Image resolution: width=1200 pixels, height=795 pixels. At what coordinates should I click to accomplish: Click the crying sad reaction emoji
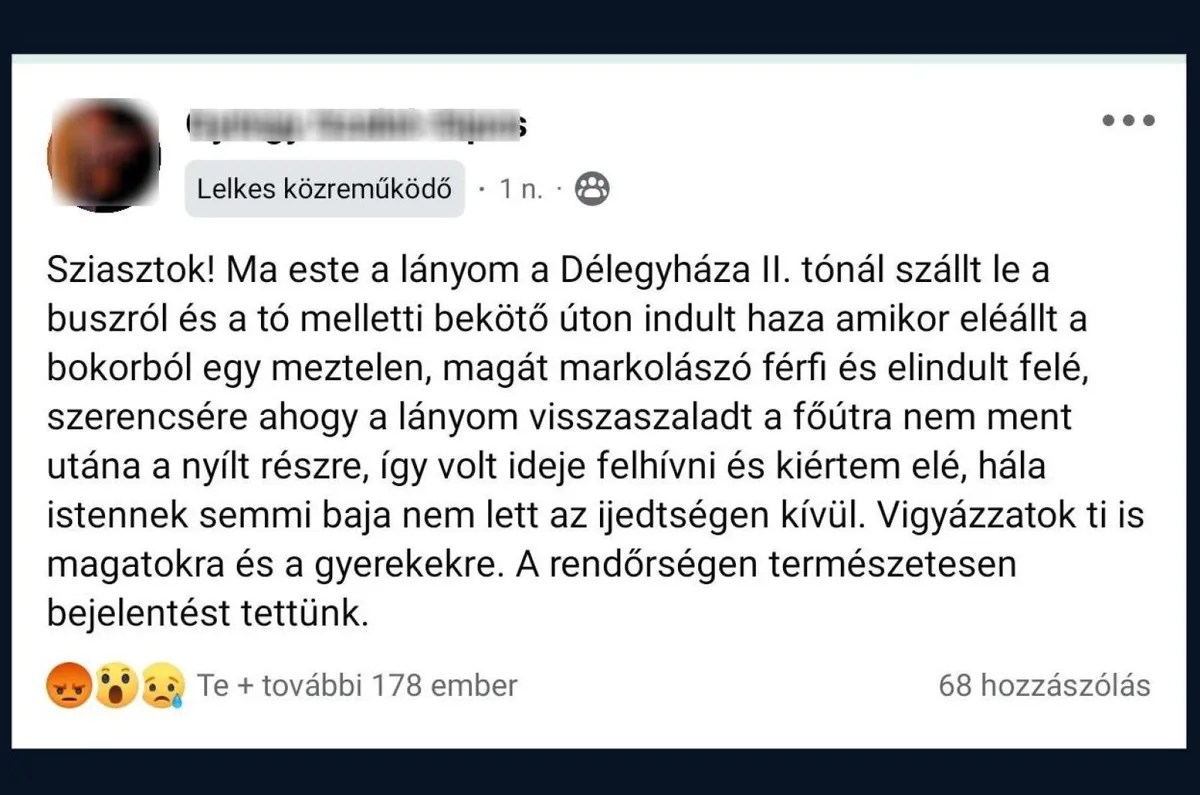pyautogui.click(x=162, y=686)
